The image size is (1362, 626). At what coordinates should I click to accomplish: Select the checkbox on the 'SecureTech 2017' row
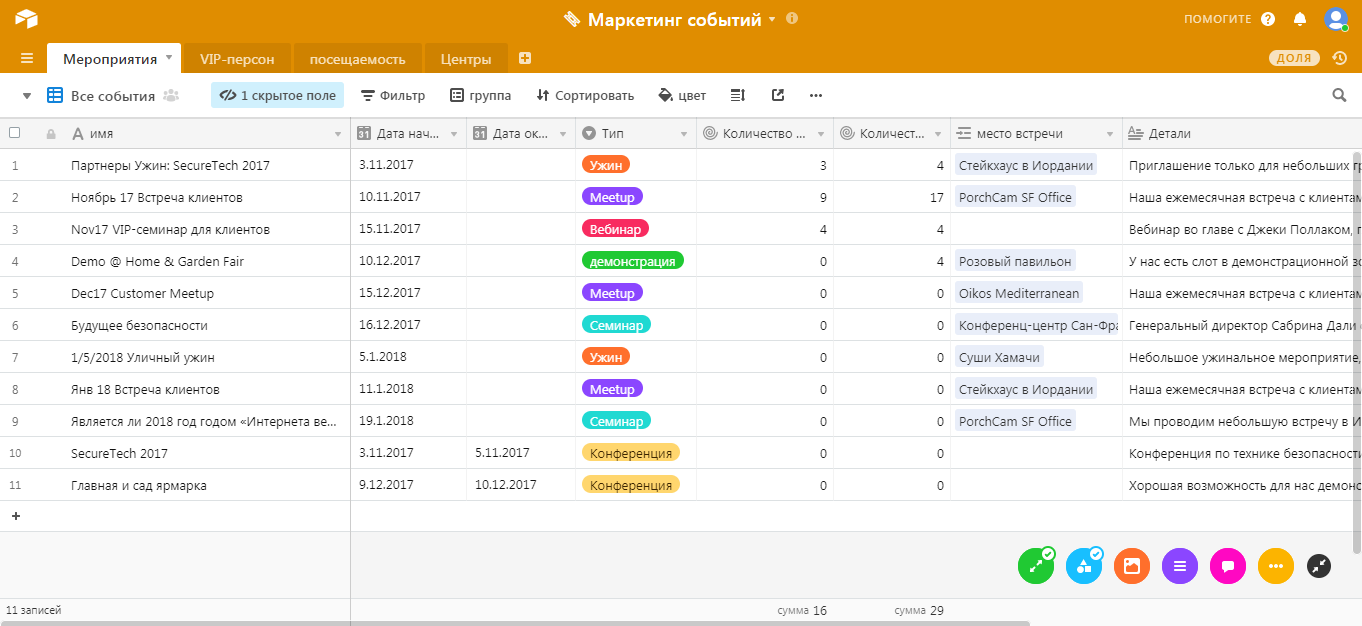[x=14, y=452]
